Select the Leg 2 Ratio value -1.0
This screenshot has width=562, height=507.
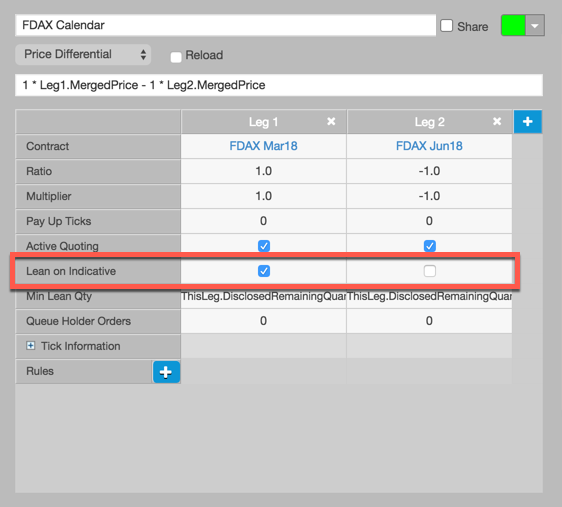tap(429, 171)
